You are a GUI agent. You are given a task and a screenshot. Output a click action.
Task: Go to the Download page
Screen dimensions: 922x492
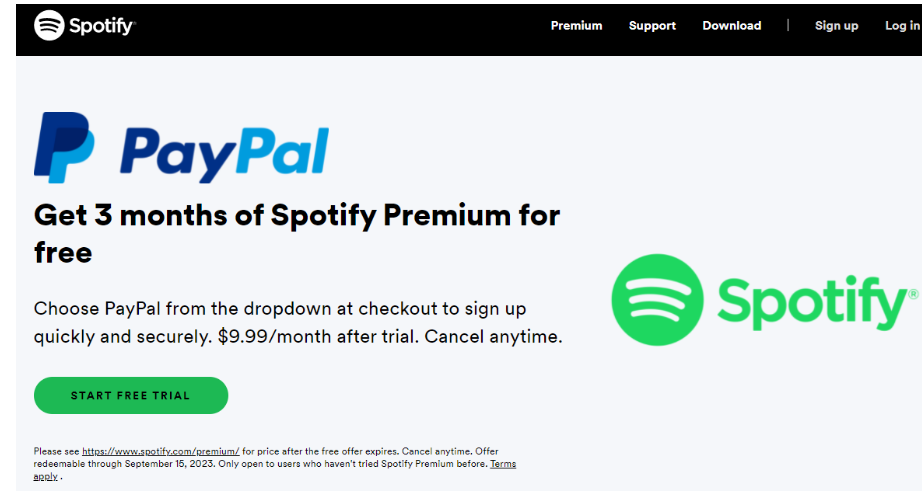(x=731, y=26)
